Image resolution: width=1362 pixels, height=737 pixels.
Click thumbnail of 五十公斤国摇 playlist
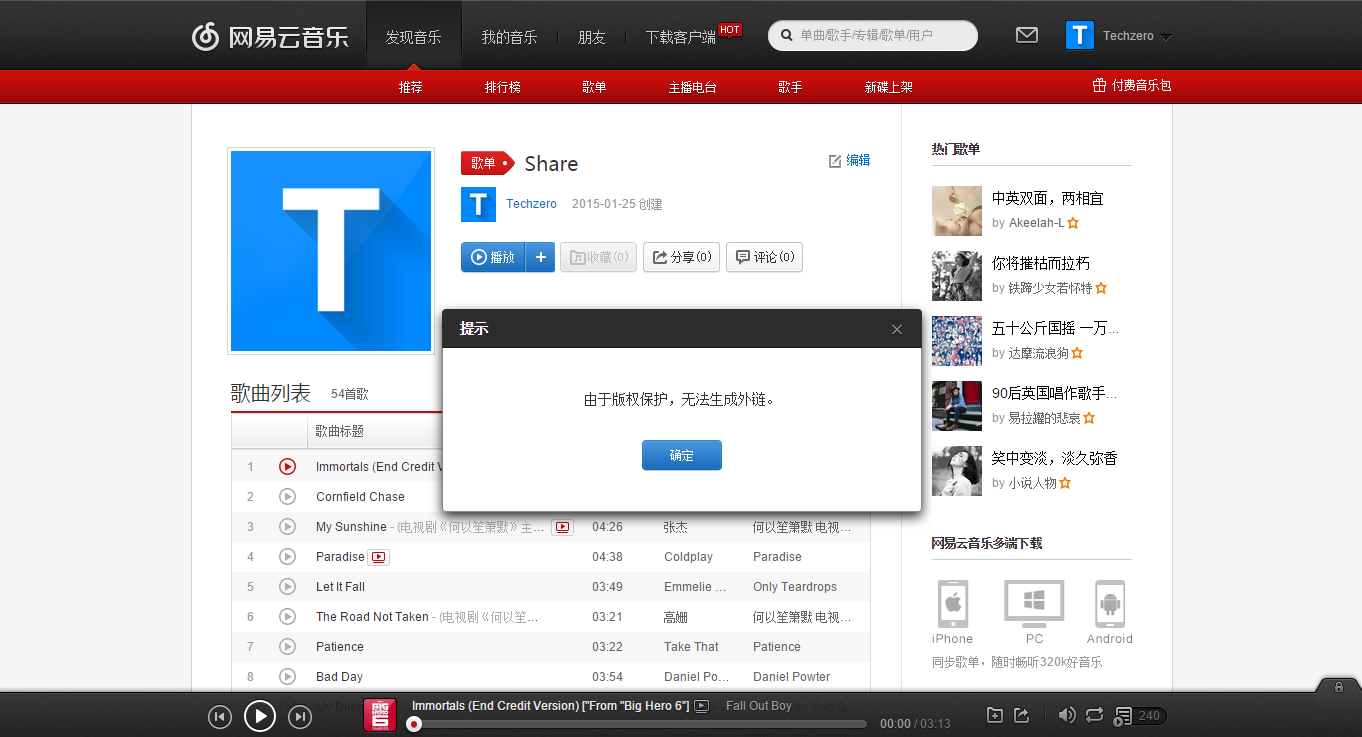(957, 341)
